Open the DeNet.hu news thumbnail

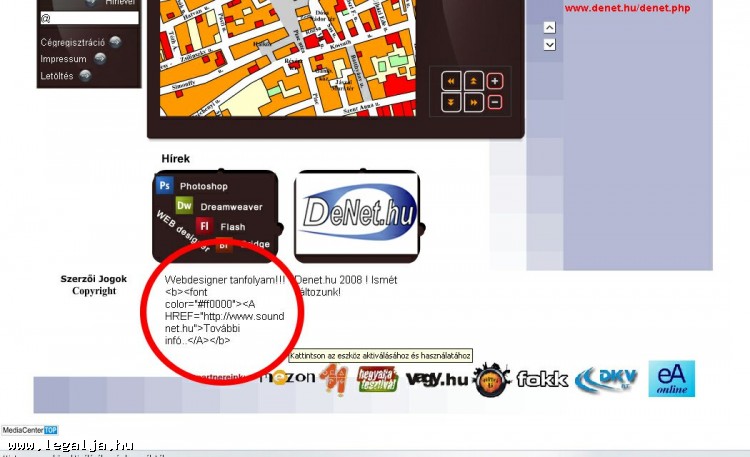[357, 214]
